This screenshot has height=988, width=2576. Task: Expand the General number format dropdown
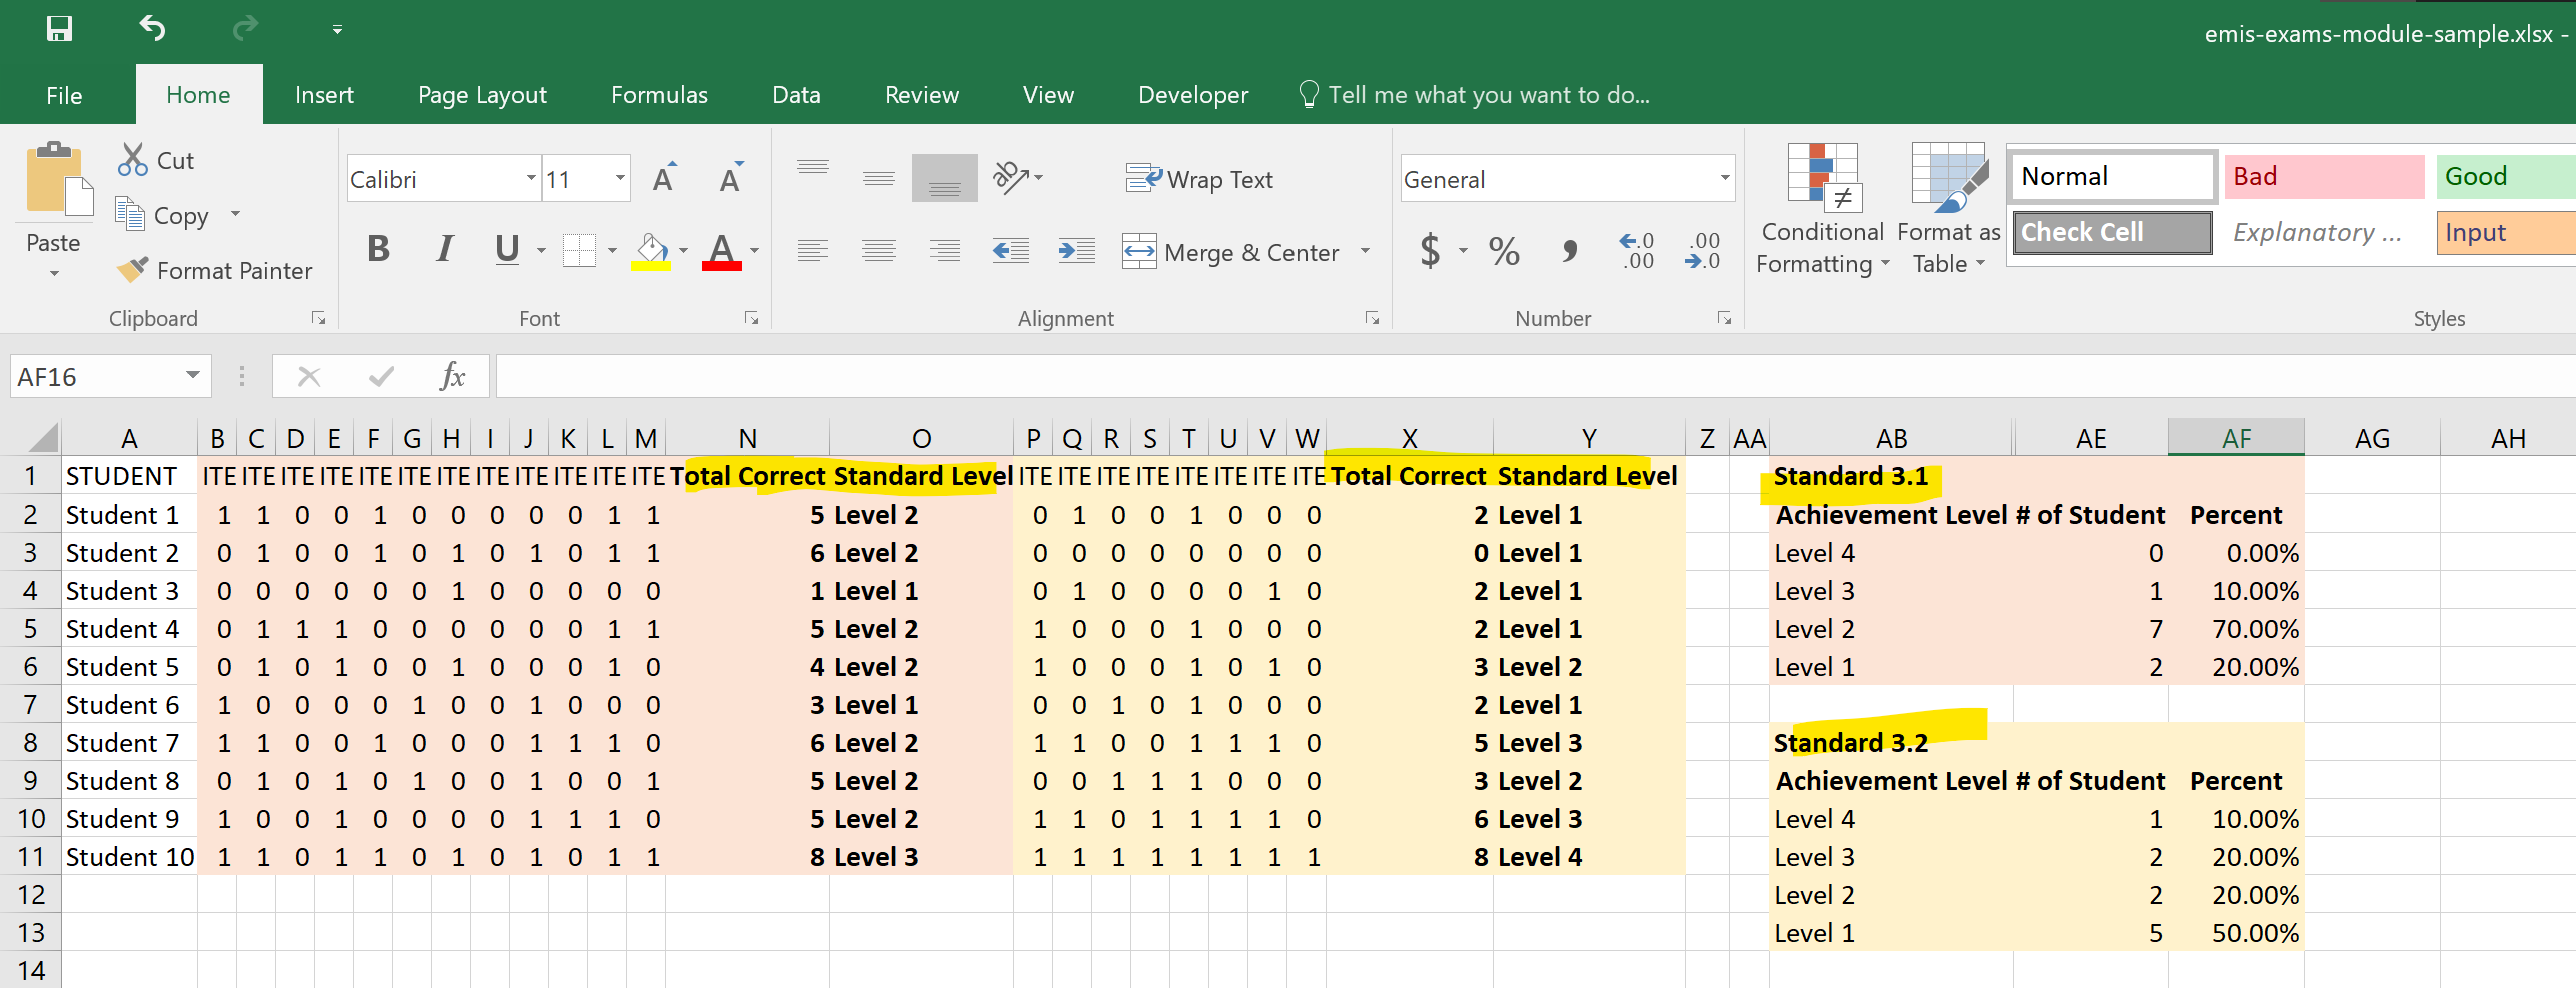[1724, 179]
